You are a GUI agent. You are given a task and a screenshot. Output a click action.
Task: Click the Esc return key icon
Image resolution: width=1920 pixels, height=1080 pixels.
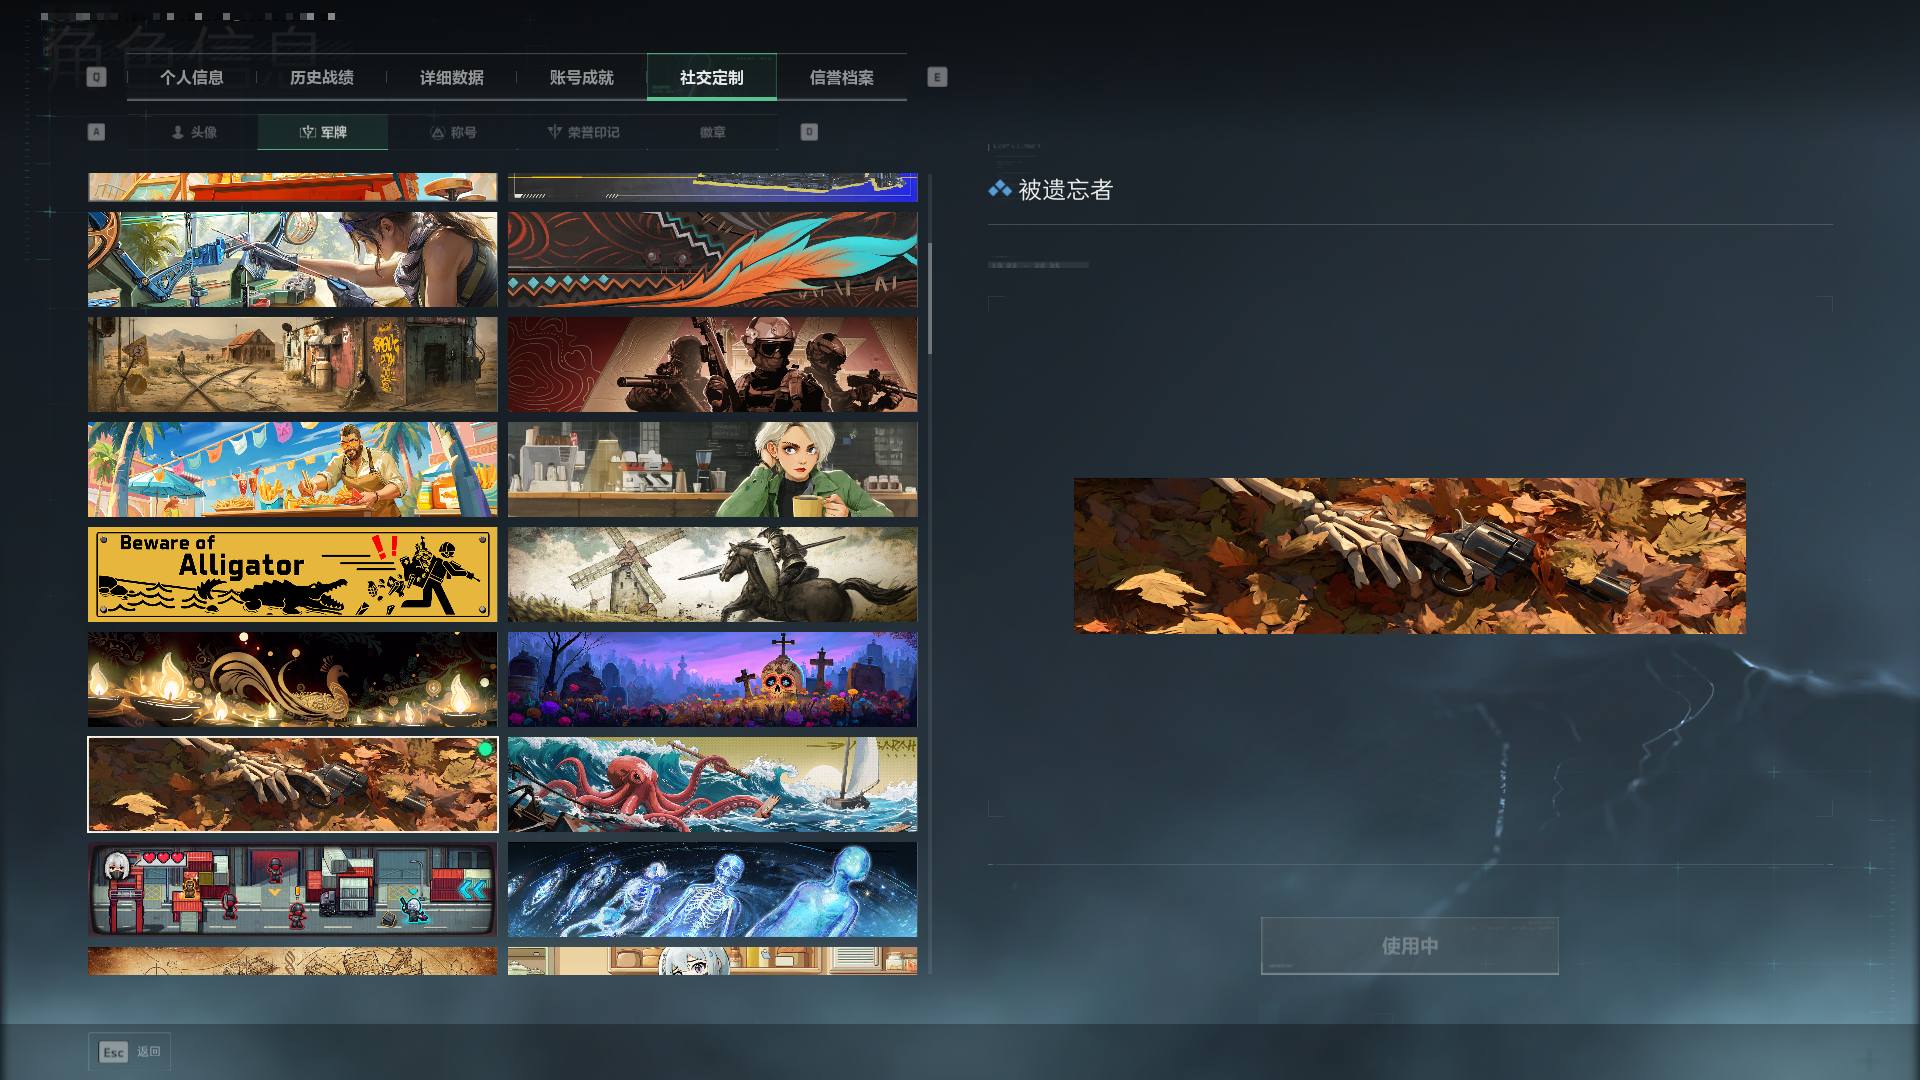coord(114,1052)
